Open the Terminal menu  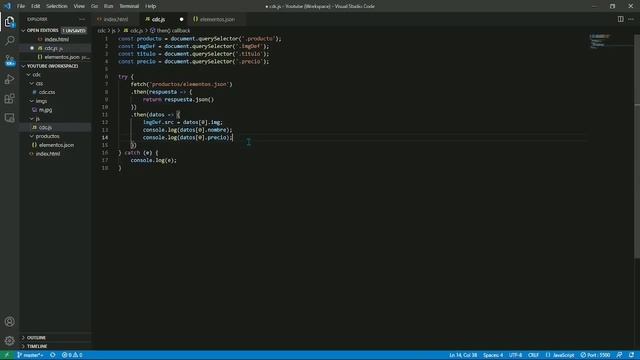pyautogui.click(x=129, y=6)
